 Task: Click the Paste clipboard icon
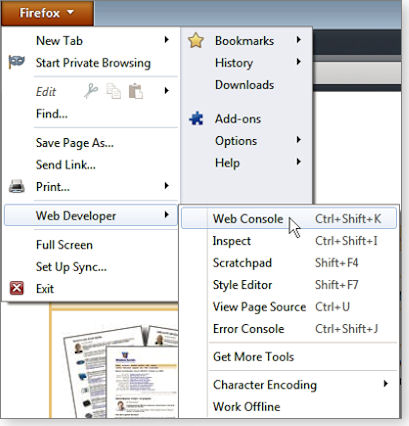coord(136,91)
